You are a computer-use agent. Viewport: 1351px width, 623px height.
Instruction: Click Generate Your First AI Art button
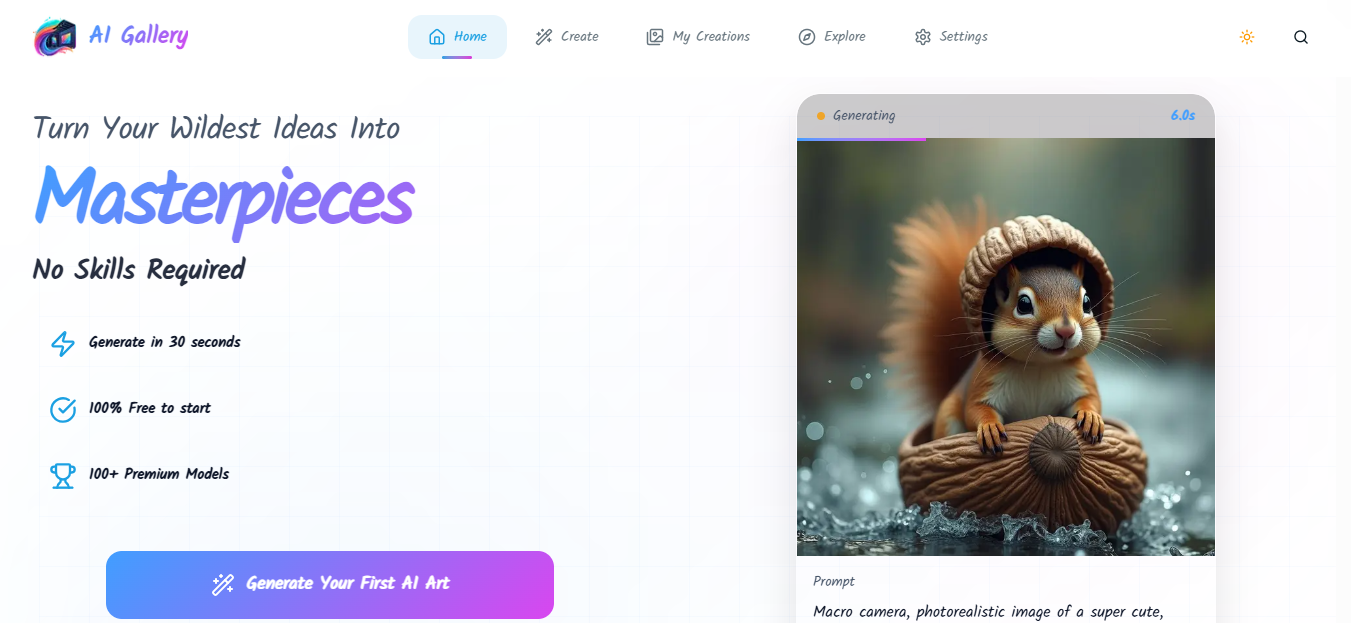coord(330,585)
